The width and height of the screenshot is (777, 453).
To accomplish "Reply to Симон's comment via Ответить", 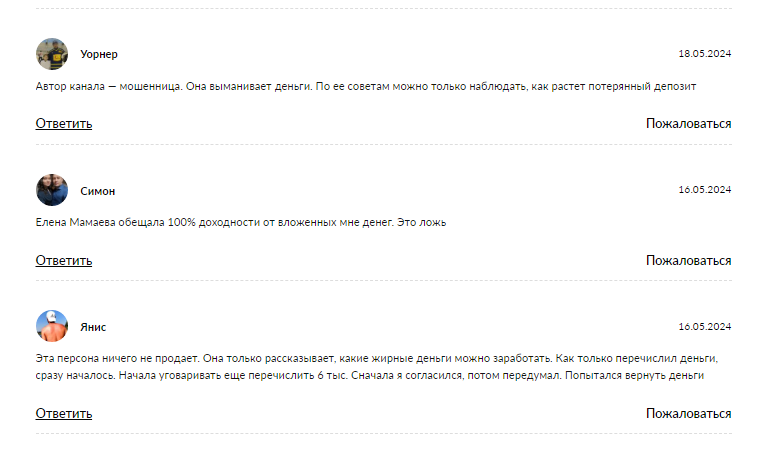I will (x=64, y=260).
